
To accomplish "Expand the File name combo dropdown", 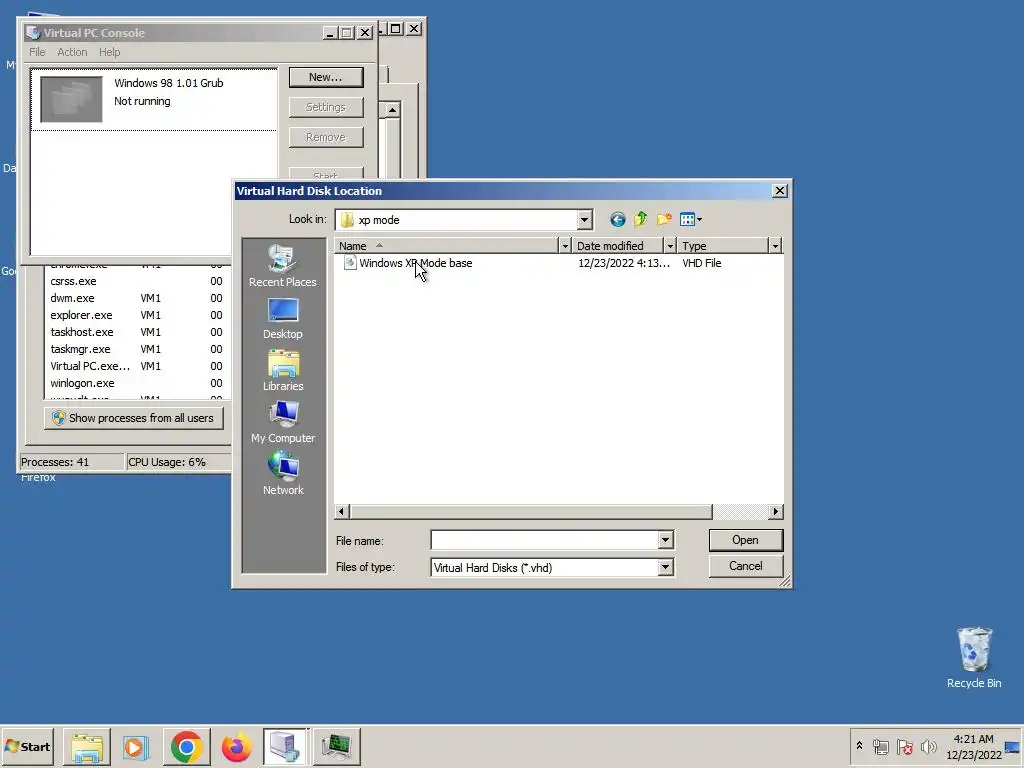I will tap(665, 540).
